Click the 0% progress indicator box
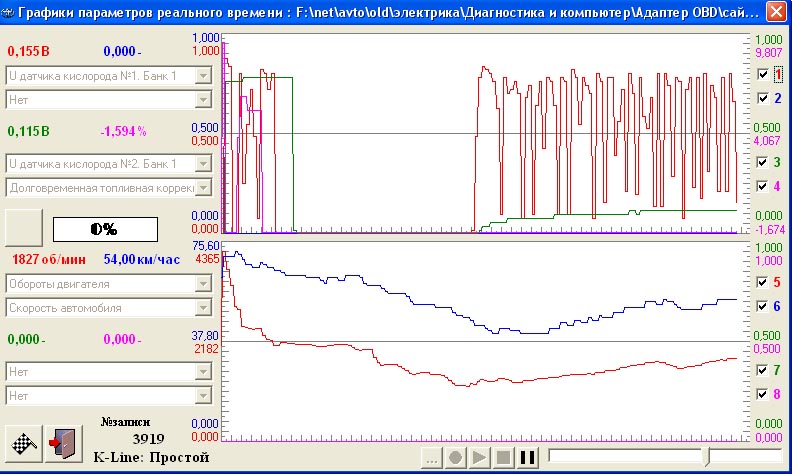792x476 pixels. click(x=105, y=228)
